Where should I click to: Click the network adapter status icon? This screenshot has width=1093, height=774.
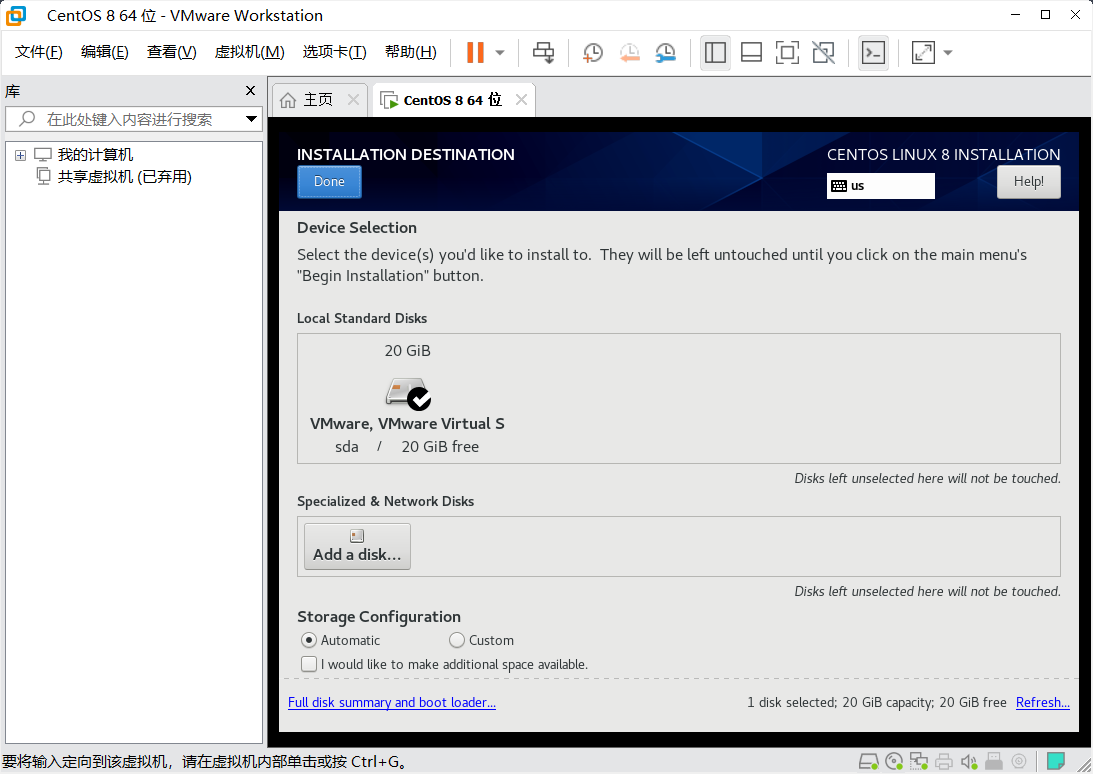click(919, 761)
